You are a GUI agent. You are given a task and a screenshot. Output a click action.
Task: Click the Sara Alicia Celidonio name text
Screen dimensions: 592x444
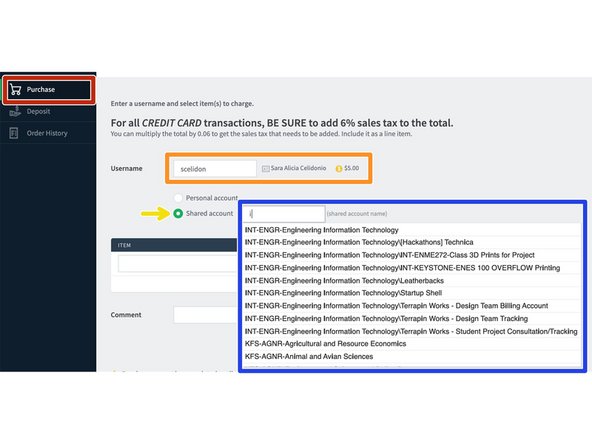pos(298,168)
